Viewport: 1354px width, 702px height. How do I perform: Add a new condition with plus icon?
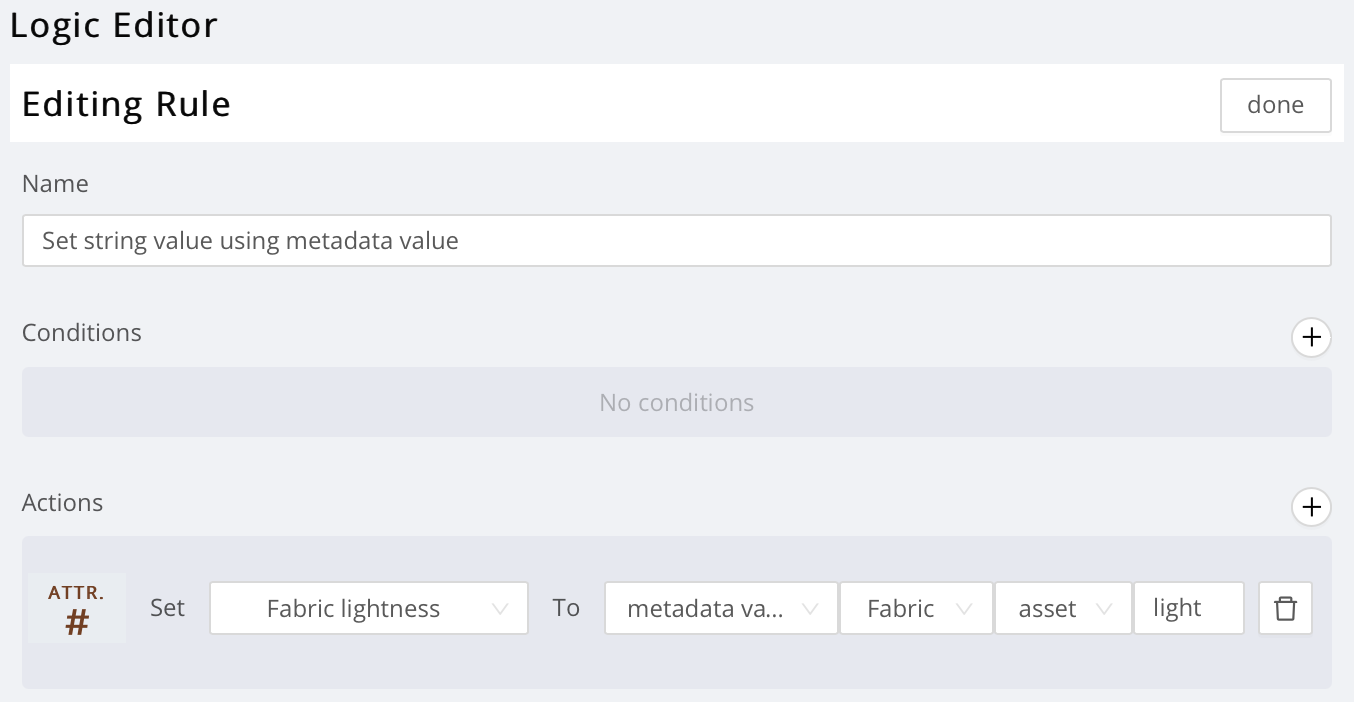1311,338
